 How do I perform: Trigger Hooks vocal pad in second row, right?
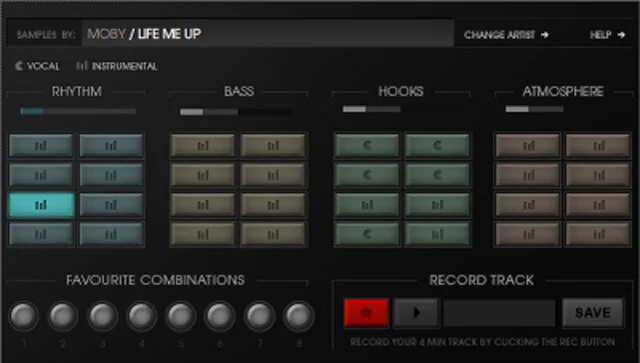tap(437, 175)
